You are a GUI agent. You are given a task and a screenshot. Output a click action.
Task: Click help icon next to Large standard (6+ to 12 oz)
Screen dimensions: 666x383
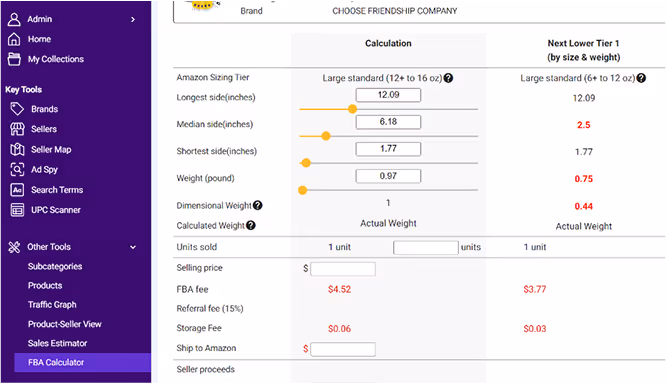click(x=641, y=78)
